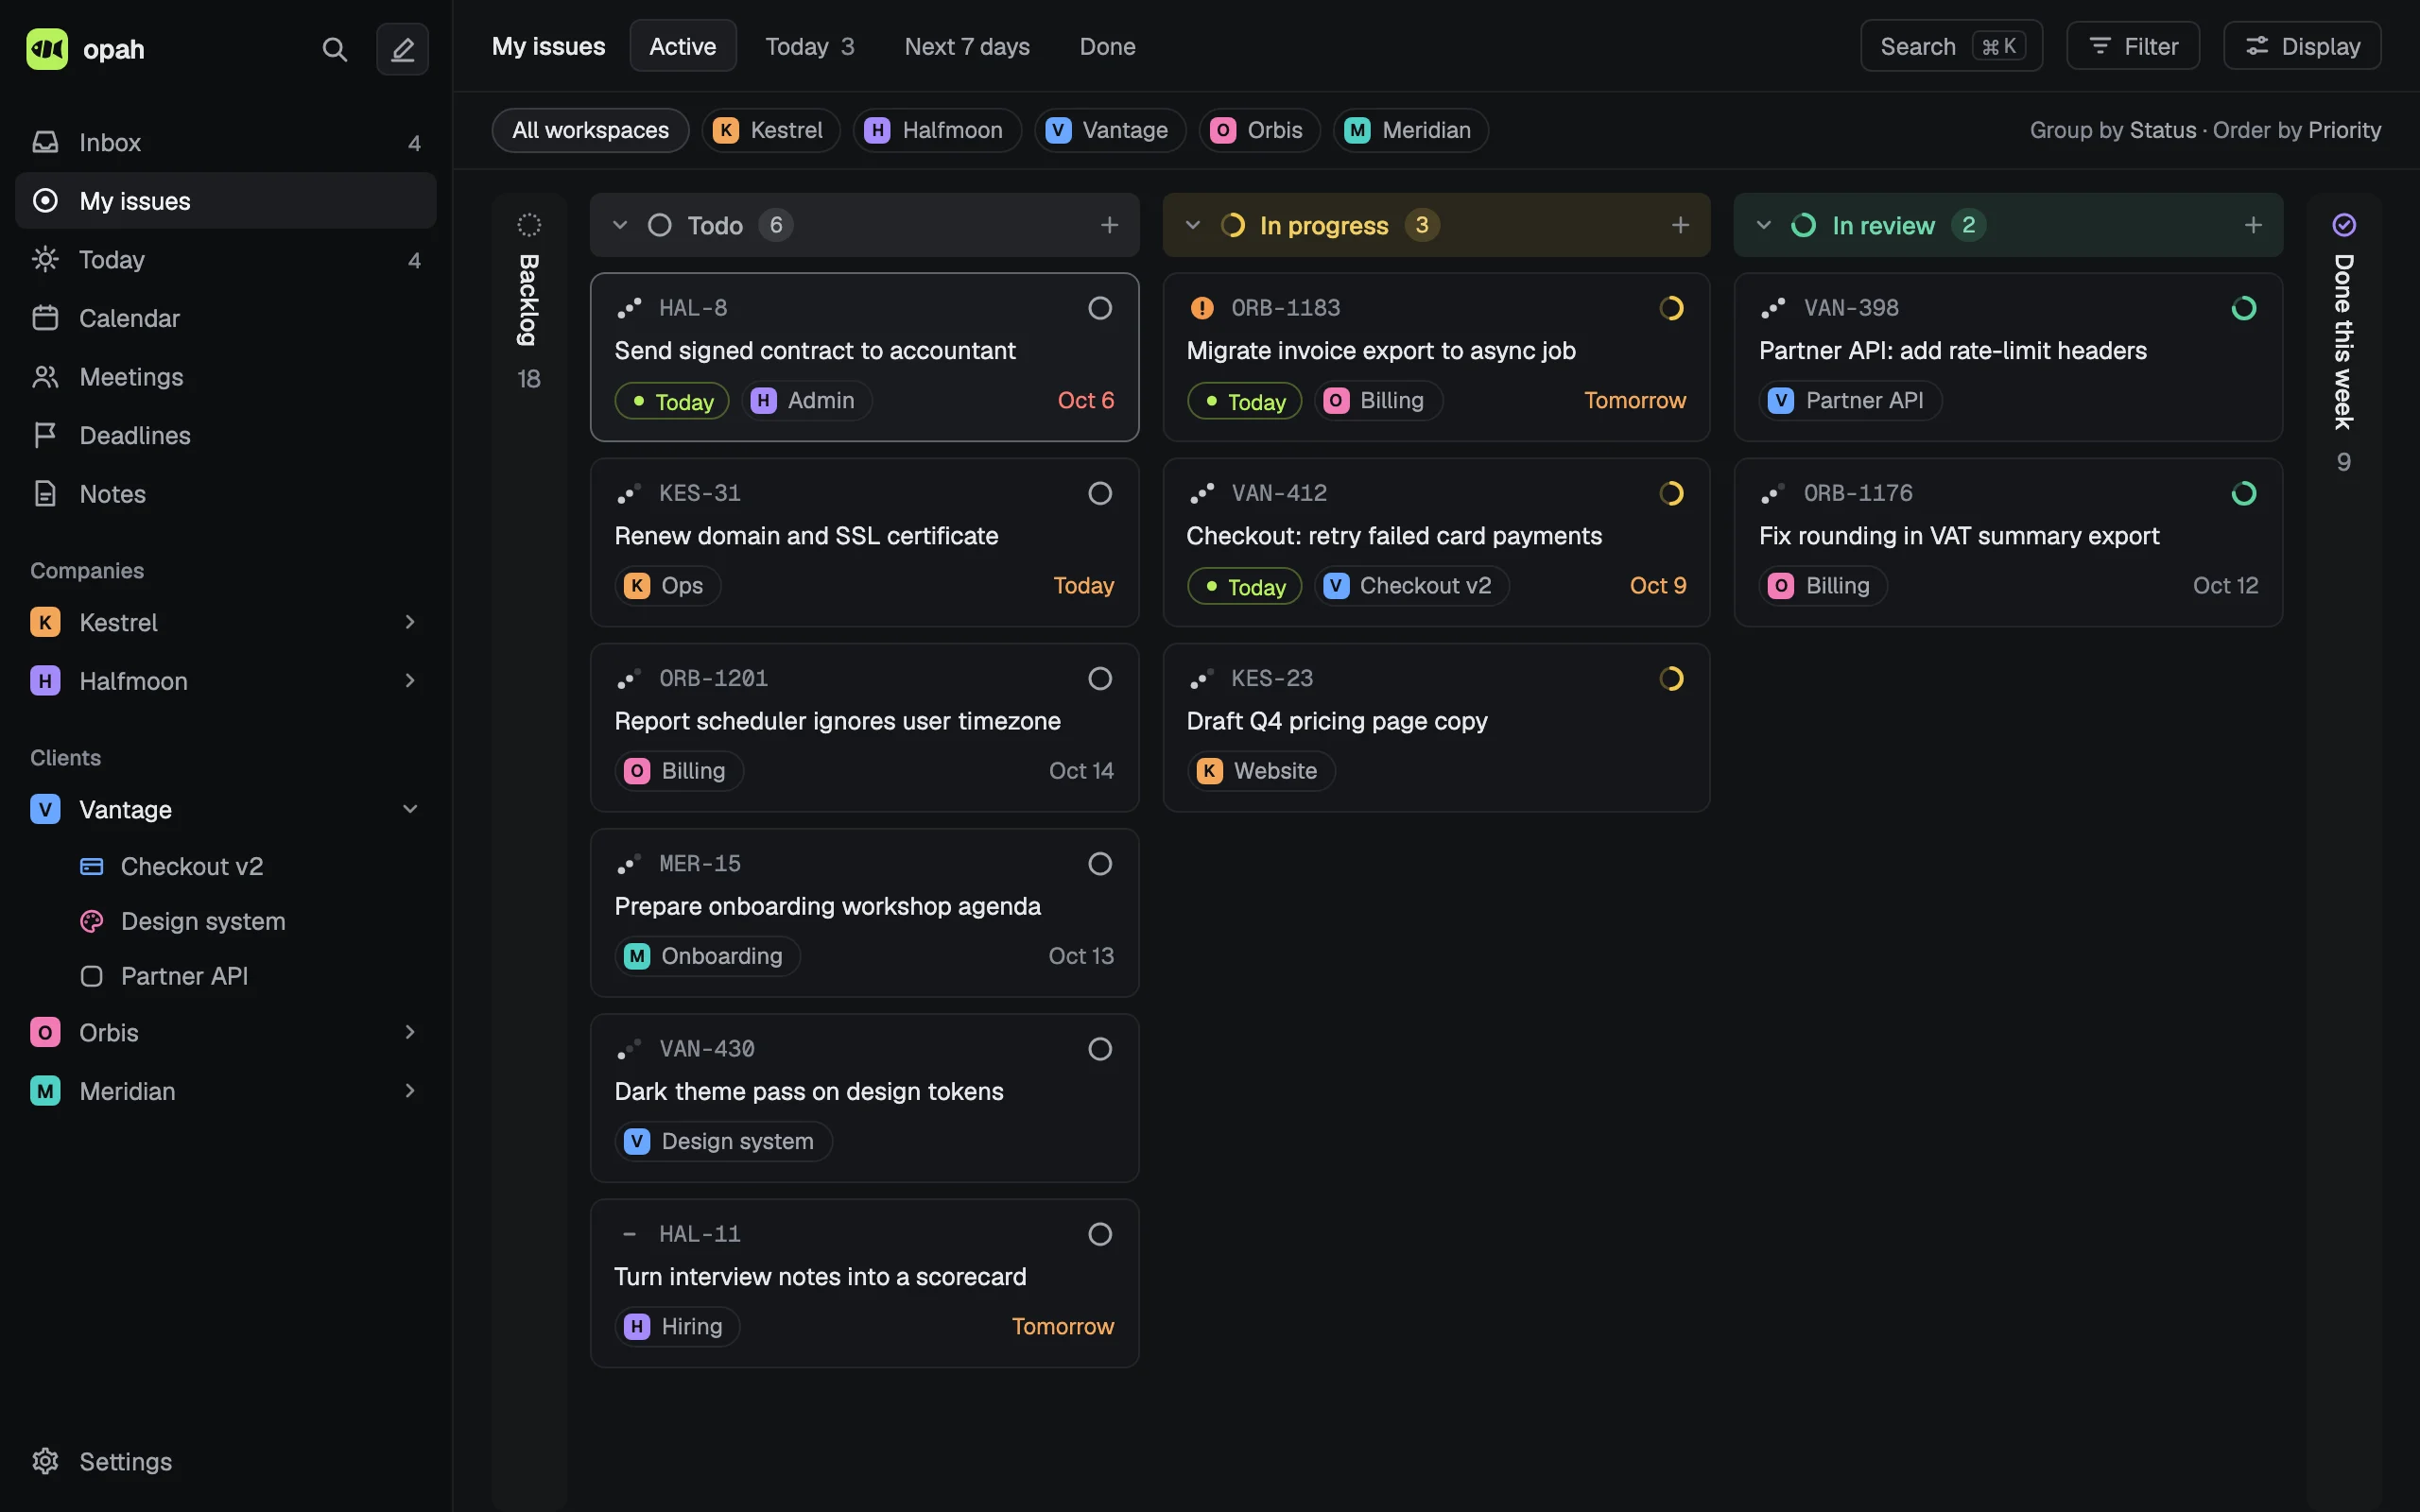Switch to the Next 7 days tab
This screenshot has height=1512, width=2420.
pos(967,46)
